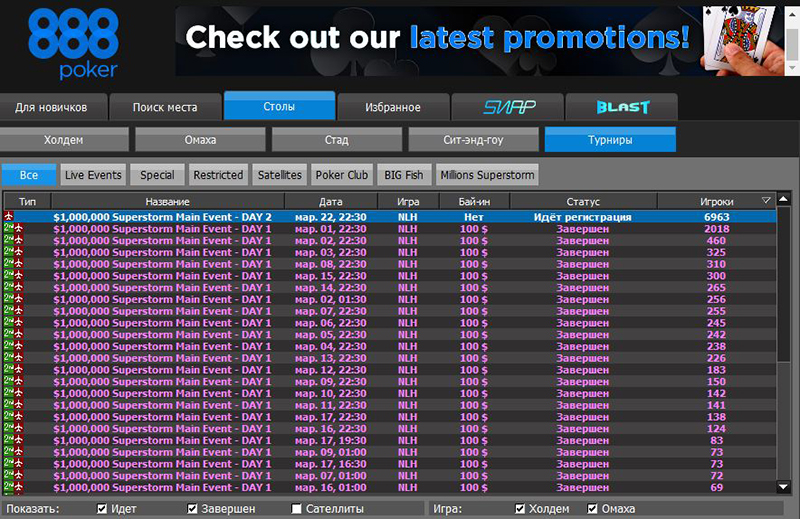Viewport: 800px width, 519px height.
Task: Click the 888poker logo
Action: pyautogui.click(x=72, y=43)
